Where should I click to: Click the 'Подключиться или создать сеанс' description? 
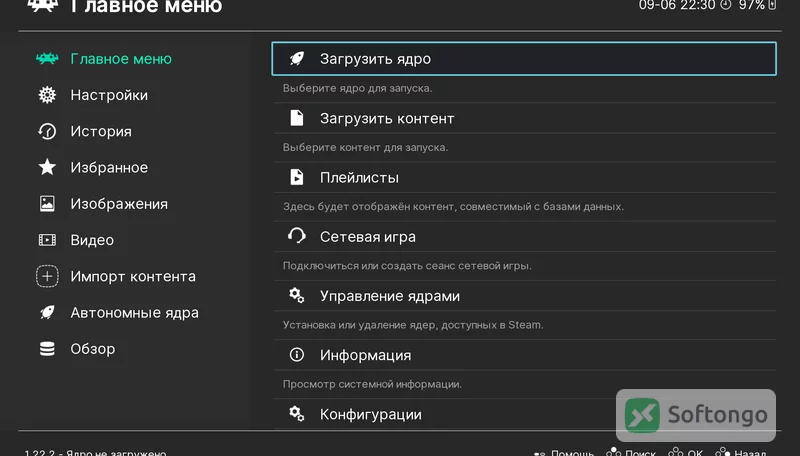tap(407, 266)
